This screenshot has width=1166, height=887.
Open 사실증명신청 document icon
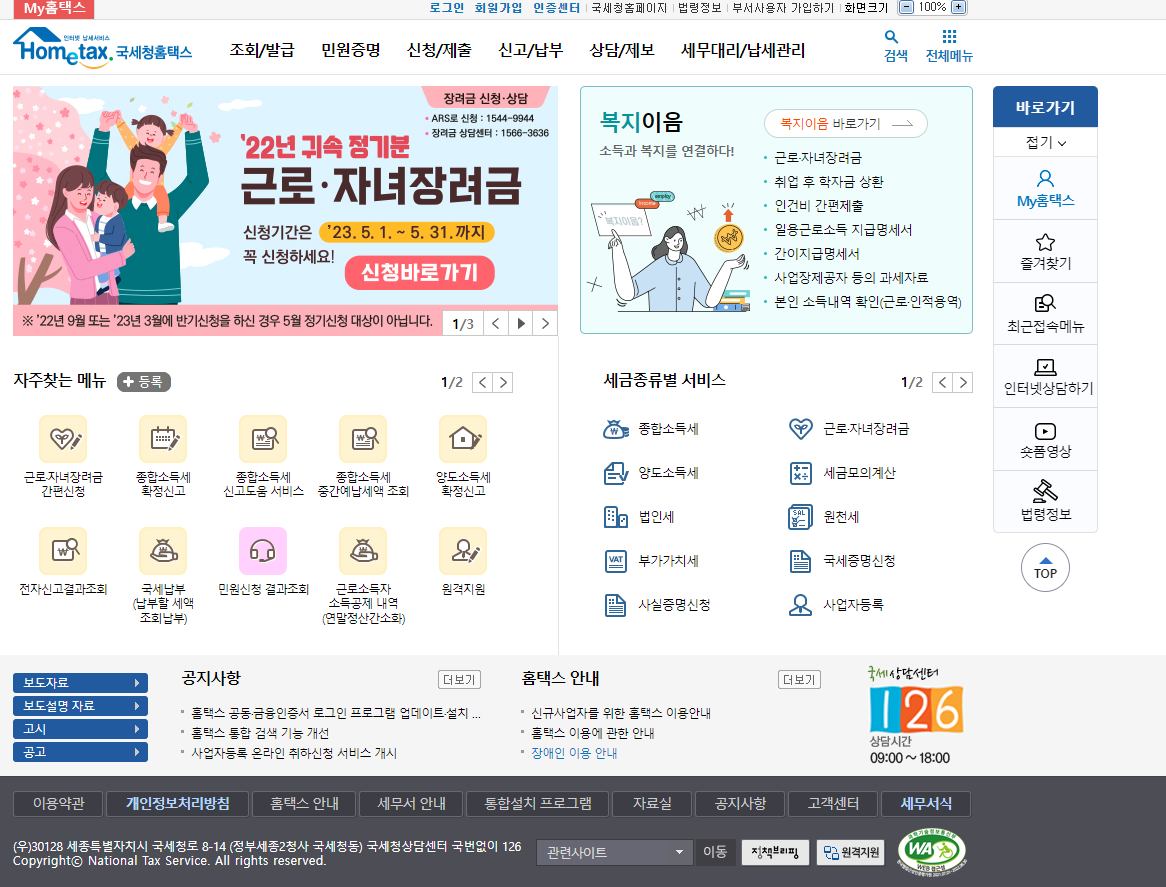point(616,604)
